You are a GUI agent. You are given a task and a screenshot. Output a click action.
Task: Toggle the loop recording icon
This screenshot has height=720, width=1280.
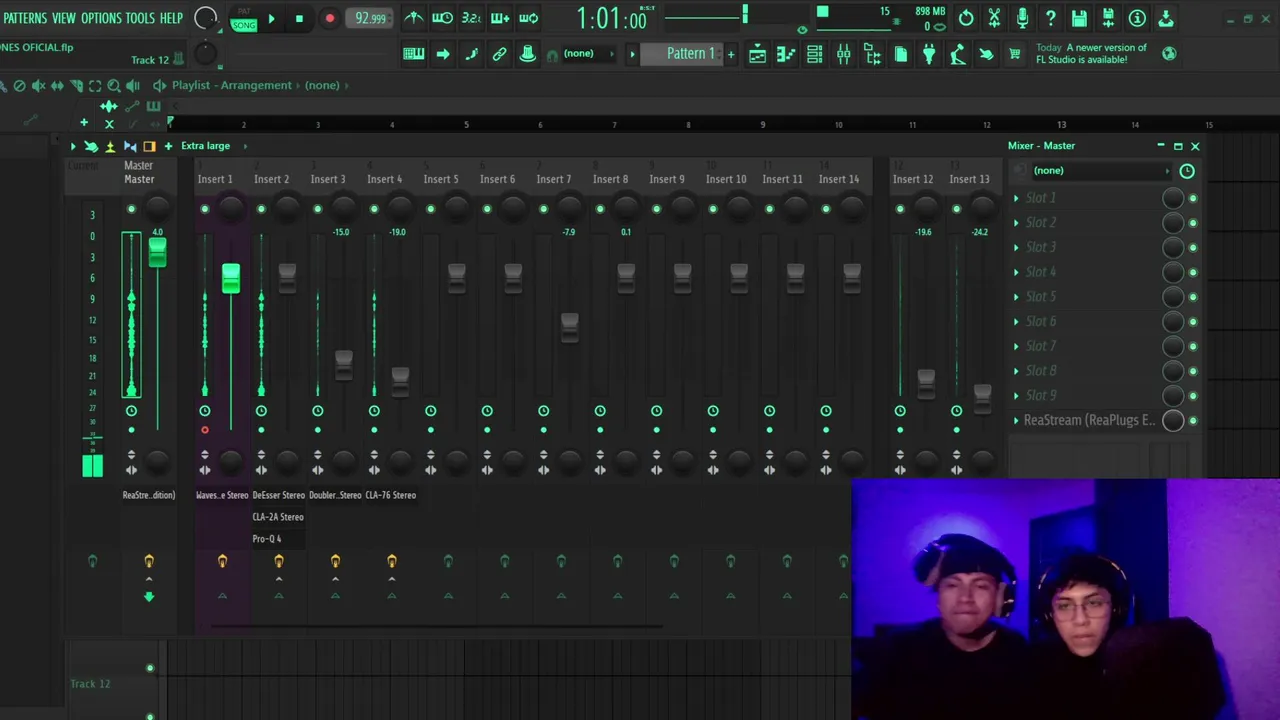point(528,18)
